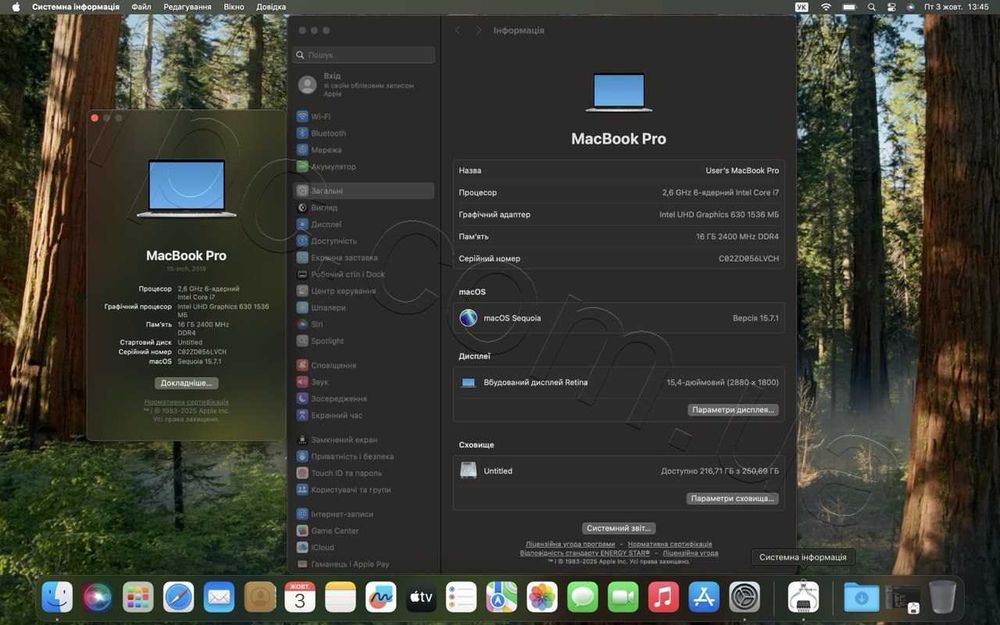Click the serial number C02ZD056LVCH in settings
1000x625 pixels.
click(x=749, y=259)
